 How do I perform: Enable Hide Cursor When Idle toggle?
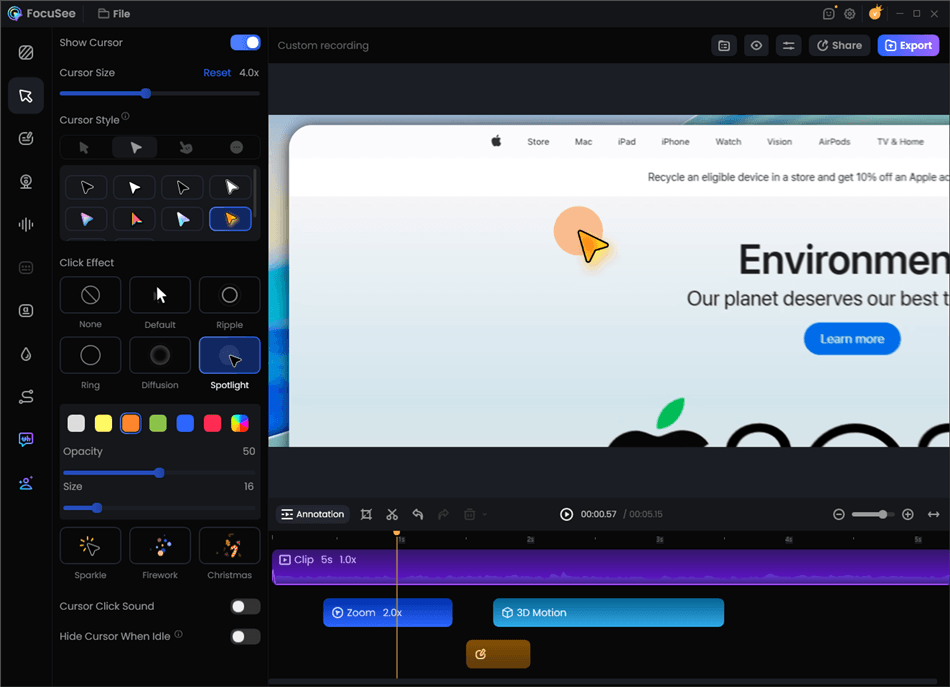[245, 636]
